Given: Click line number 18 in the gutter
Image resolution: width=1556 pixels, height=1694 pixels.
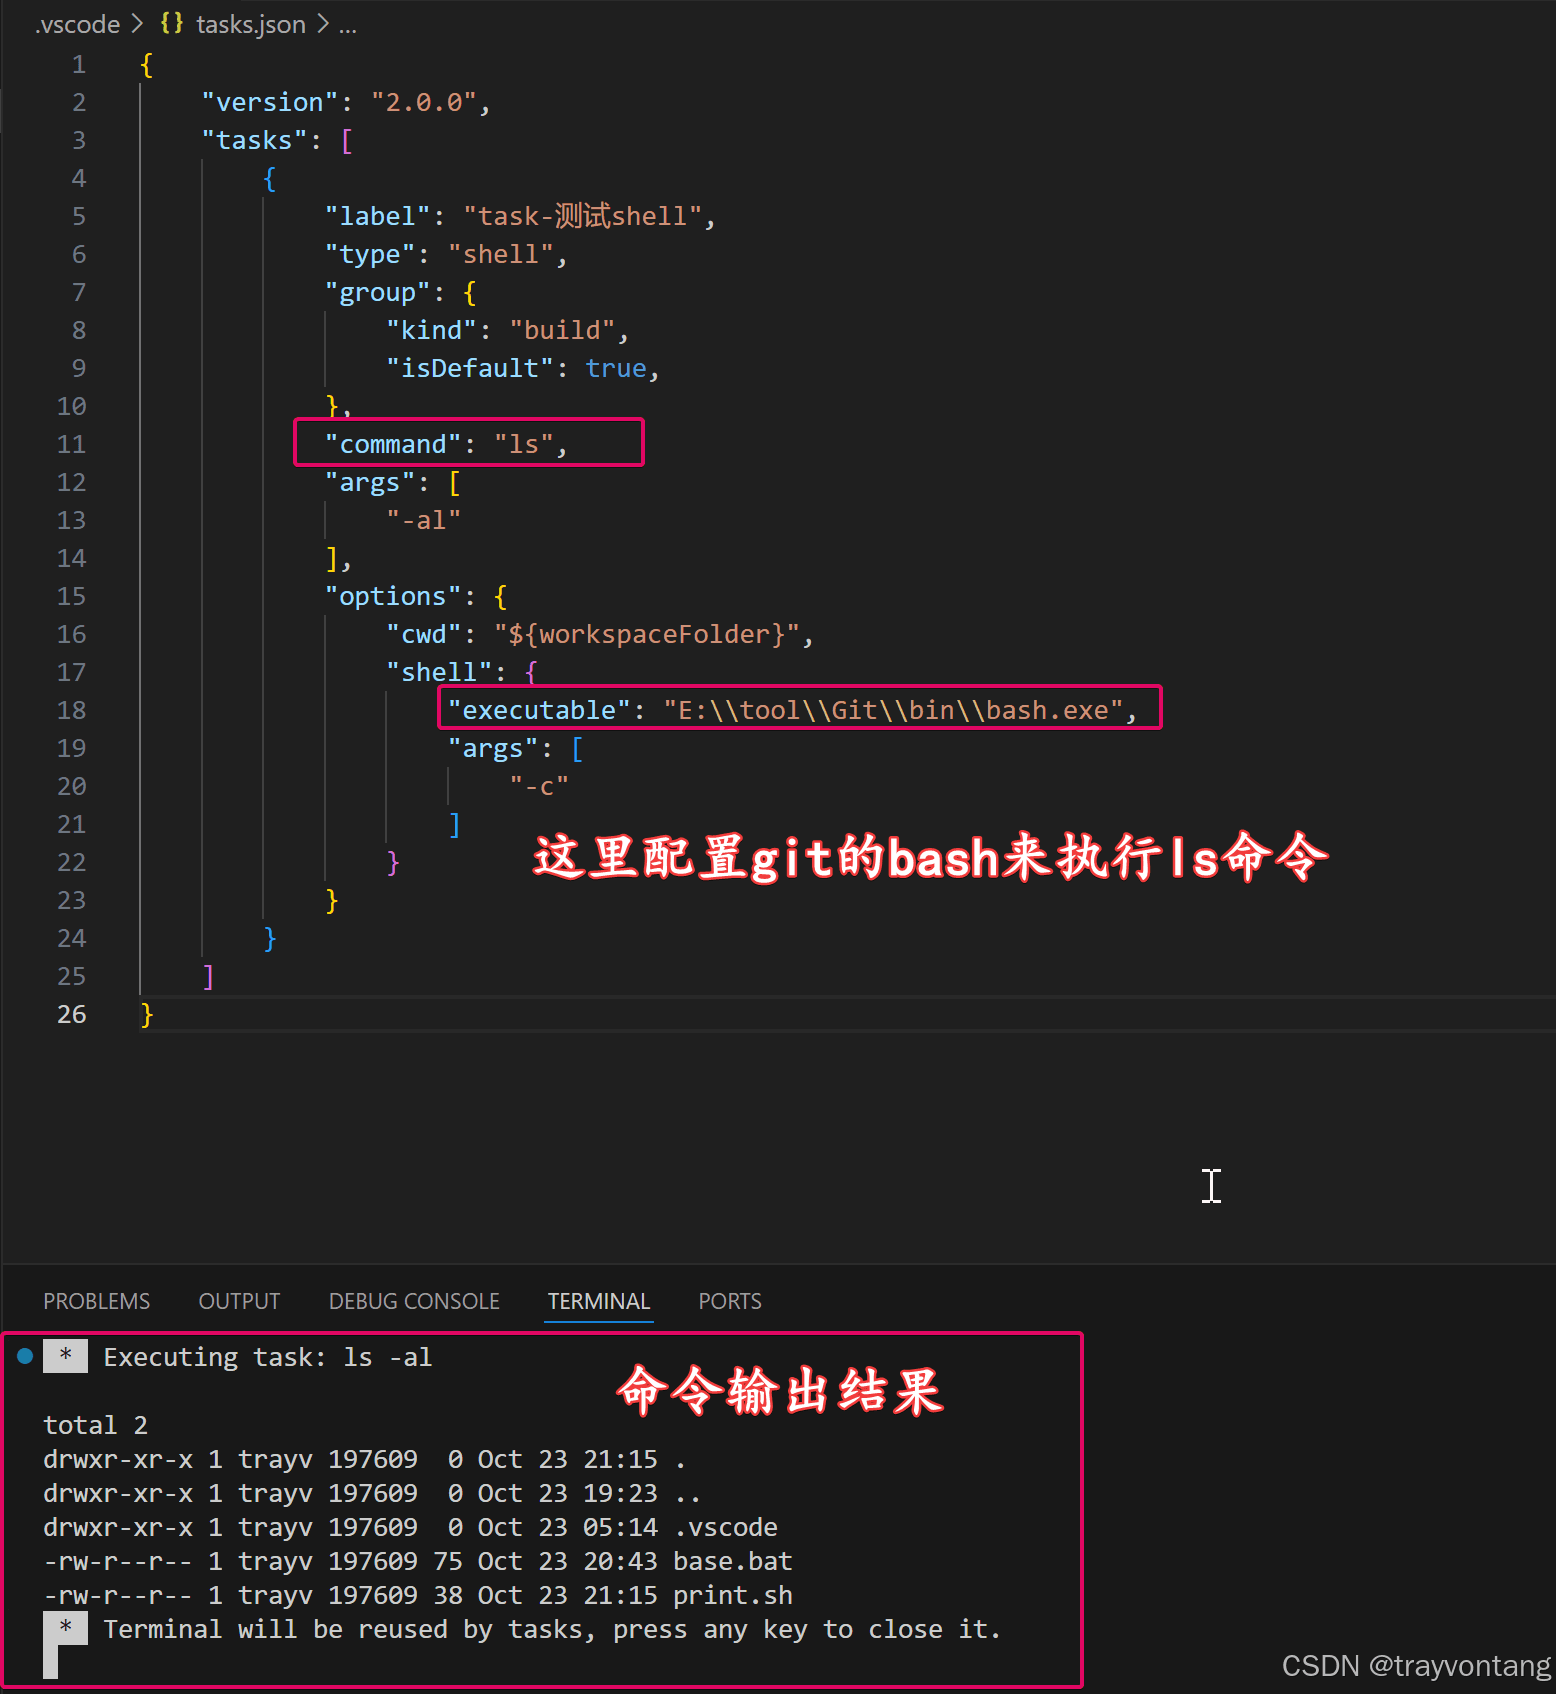Looking at the screenshot, I should pos(71,710).
